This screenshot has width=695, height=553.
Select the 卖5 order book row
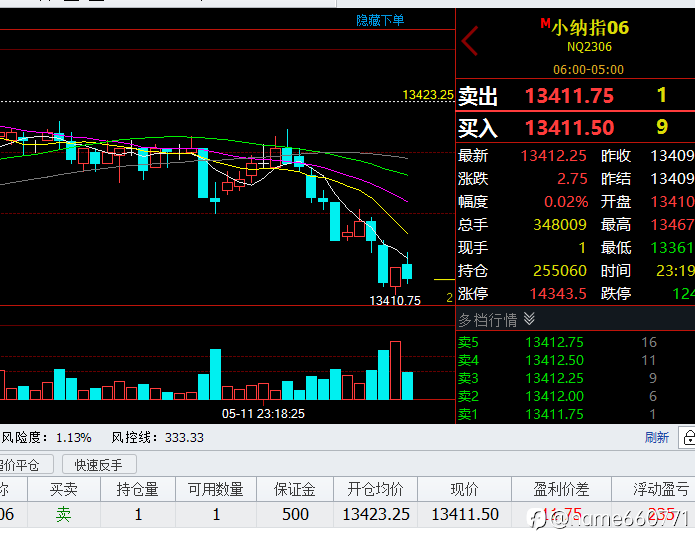[575, 342]
